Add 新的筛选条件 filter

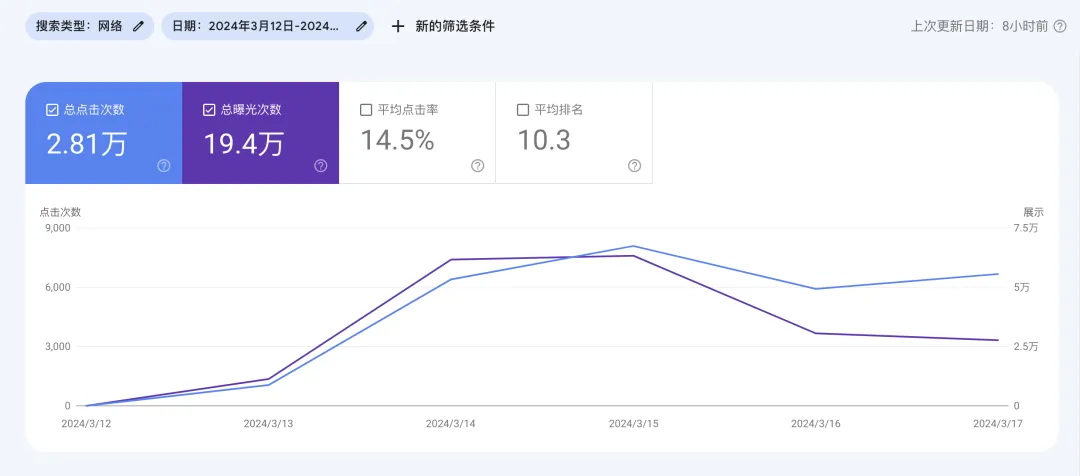(x=443, y=26)
